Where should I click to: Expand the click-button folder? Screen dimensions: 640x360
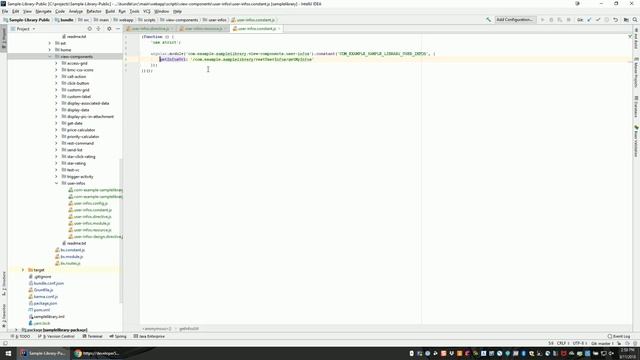pos(56,83)
